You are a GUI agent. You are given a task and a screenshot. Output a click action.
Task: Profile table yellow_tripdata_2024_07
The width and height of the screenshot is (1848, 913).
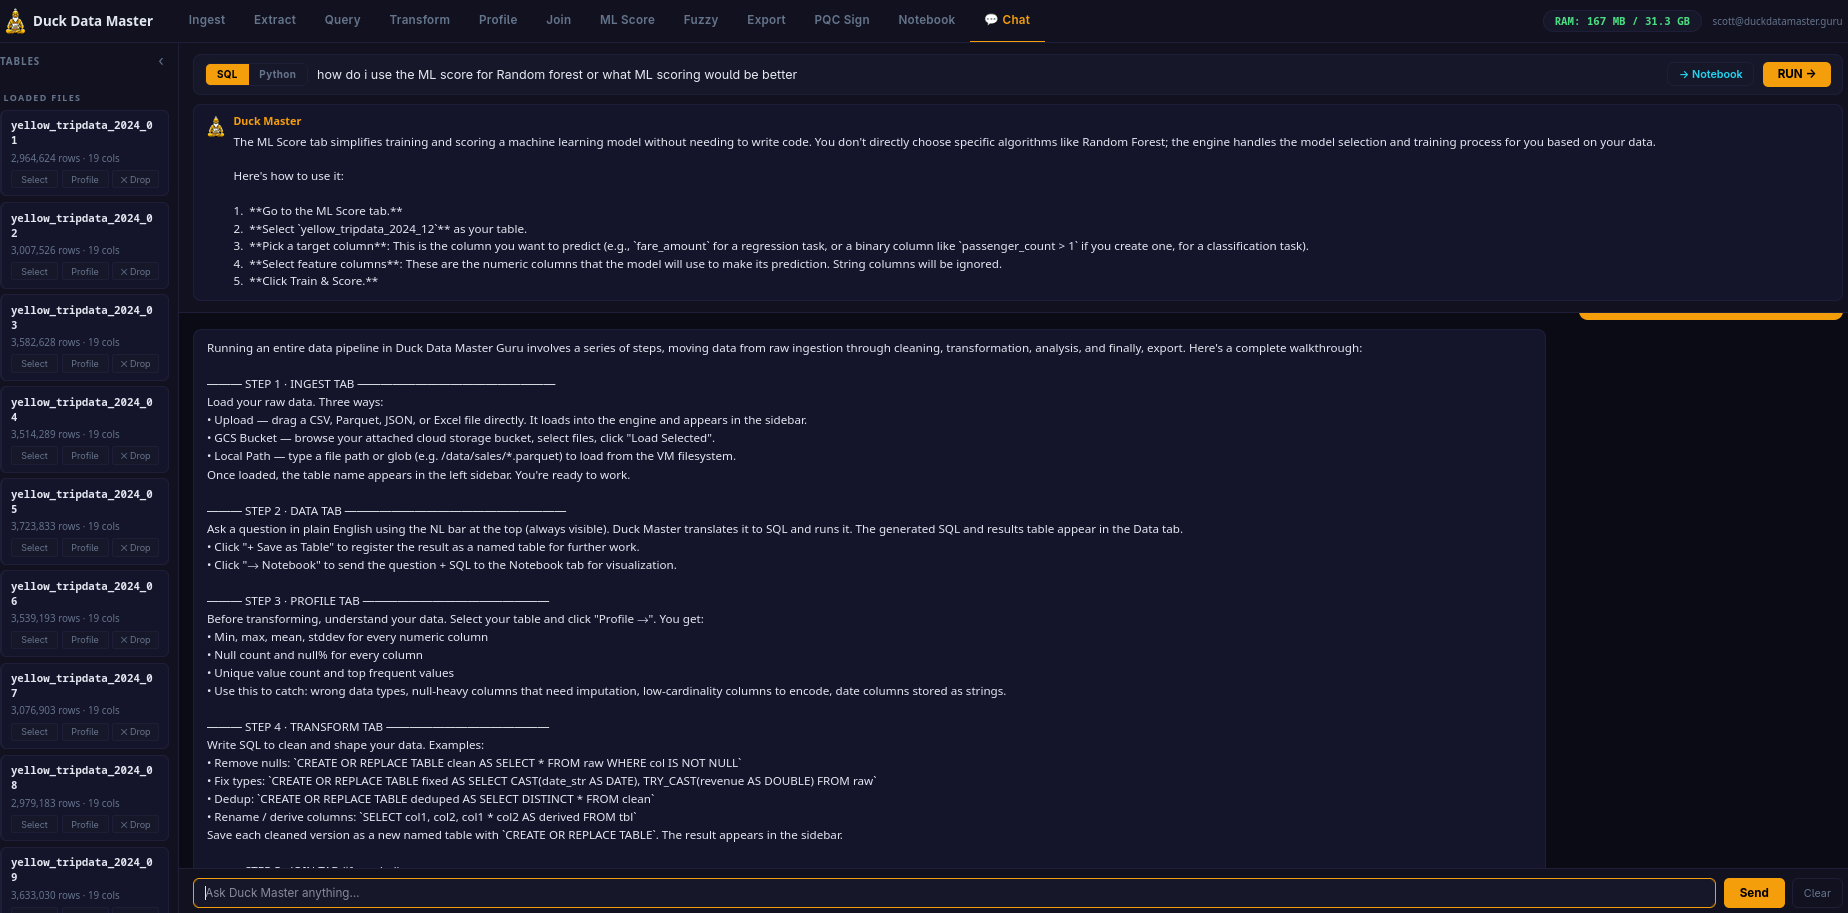pyautogui.click(x=85, y=732)
